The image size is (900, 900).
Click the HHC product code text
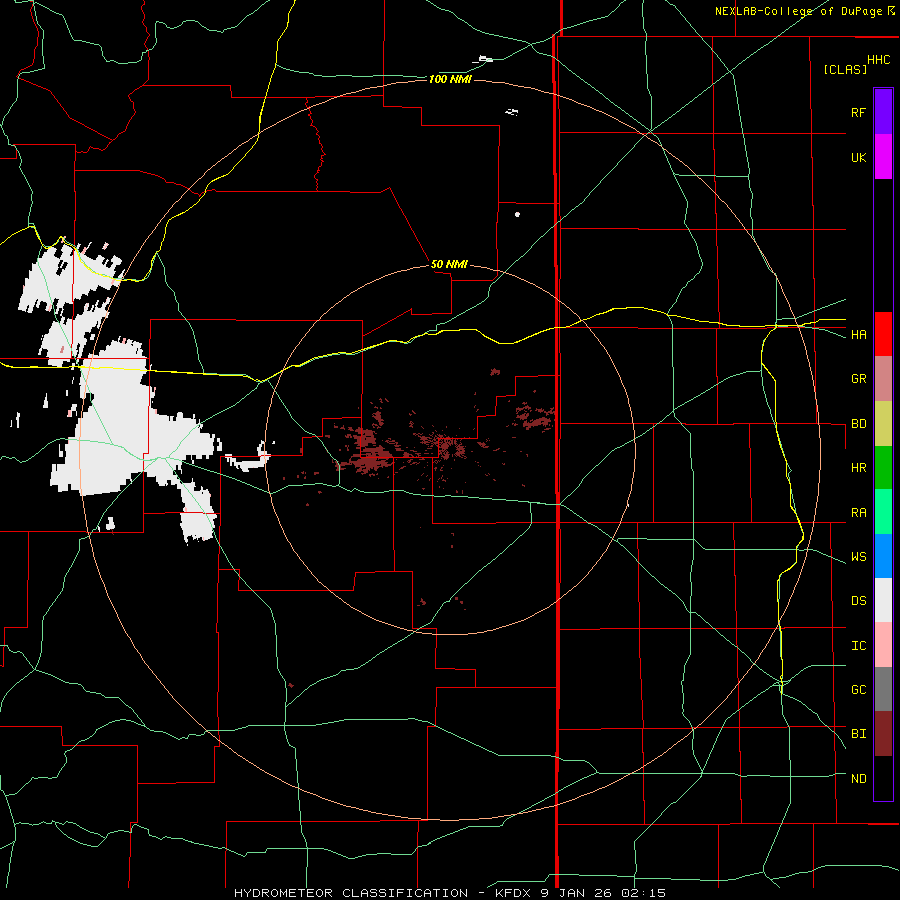[x=878, y=60]
